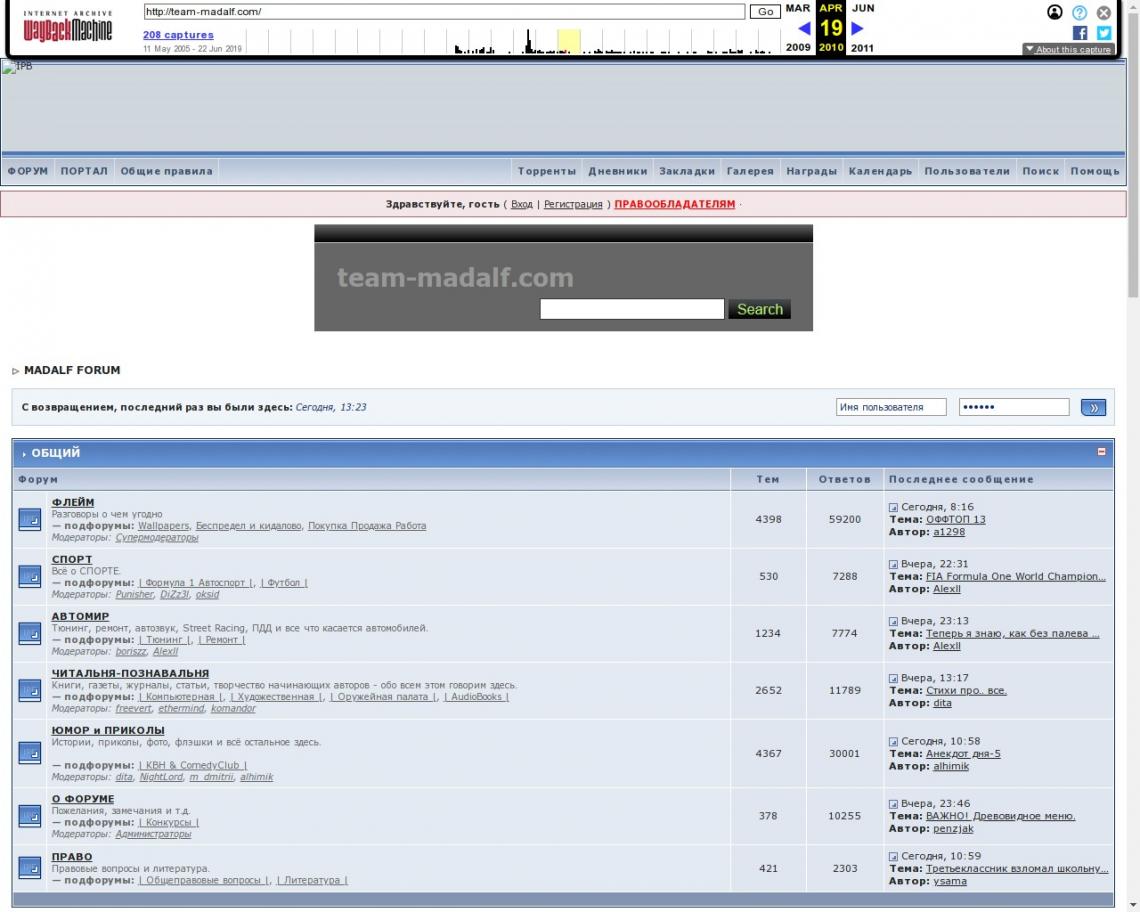Open the ЮМОР и ПРИКОЛЫ forum

tap(108, 730)
